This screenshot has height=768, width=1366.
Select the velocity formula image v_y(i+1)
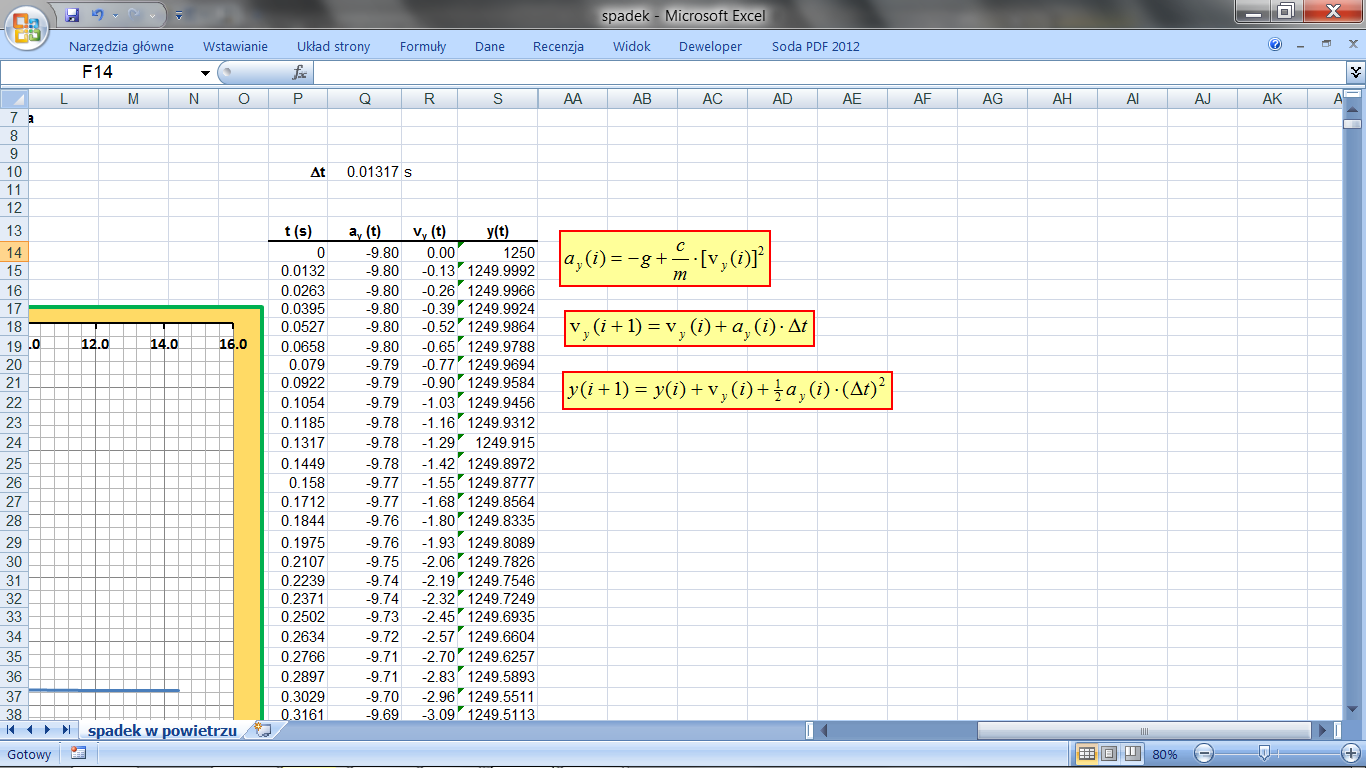pyautogui.click(x=690, y=329)
